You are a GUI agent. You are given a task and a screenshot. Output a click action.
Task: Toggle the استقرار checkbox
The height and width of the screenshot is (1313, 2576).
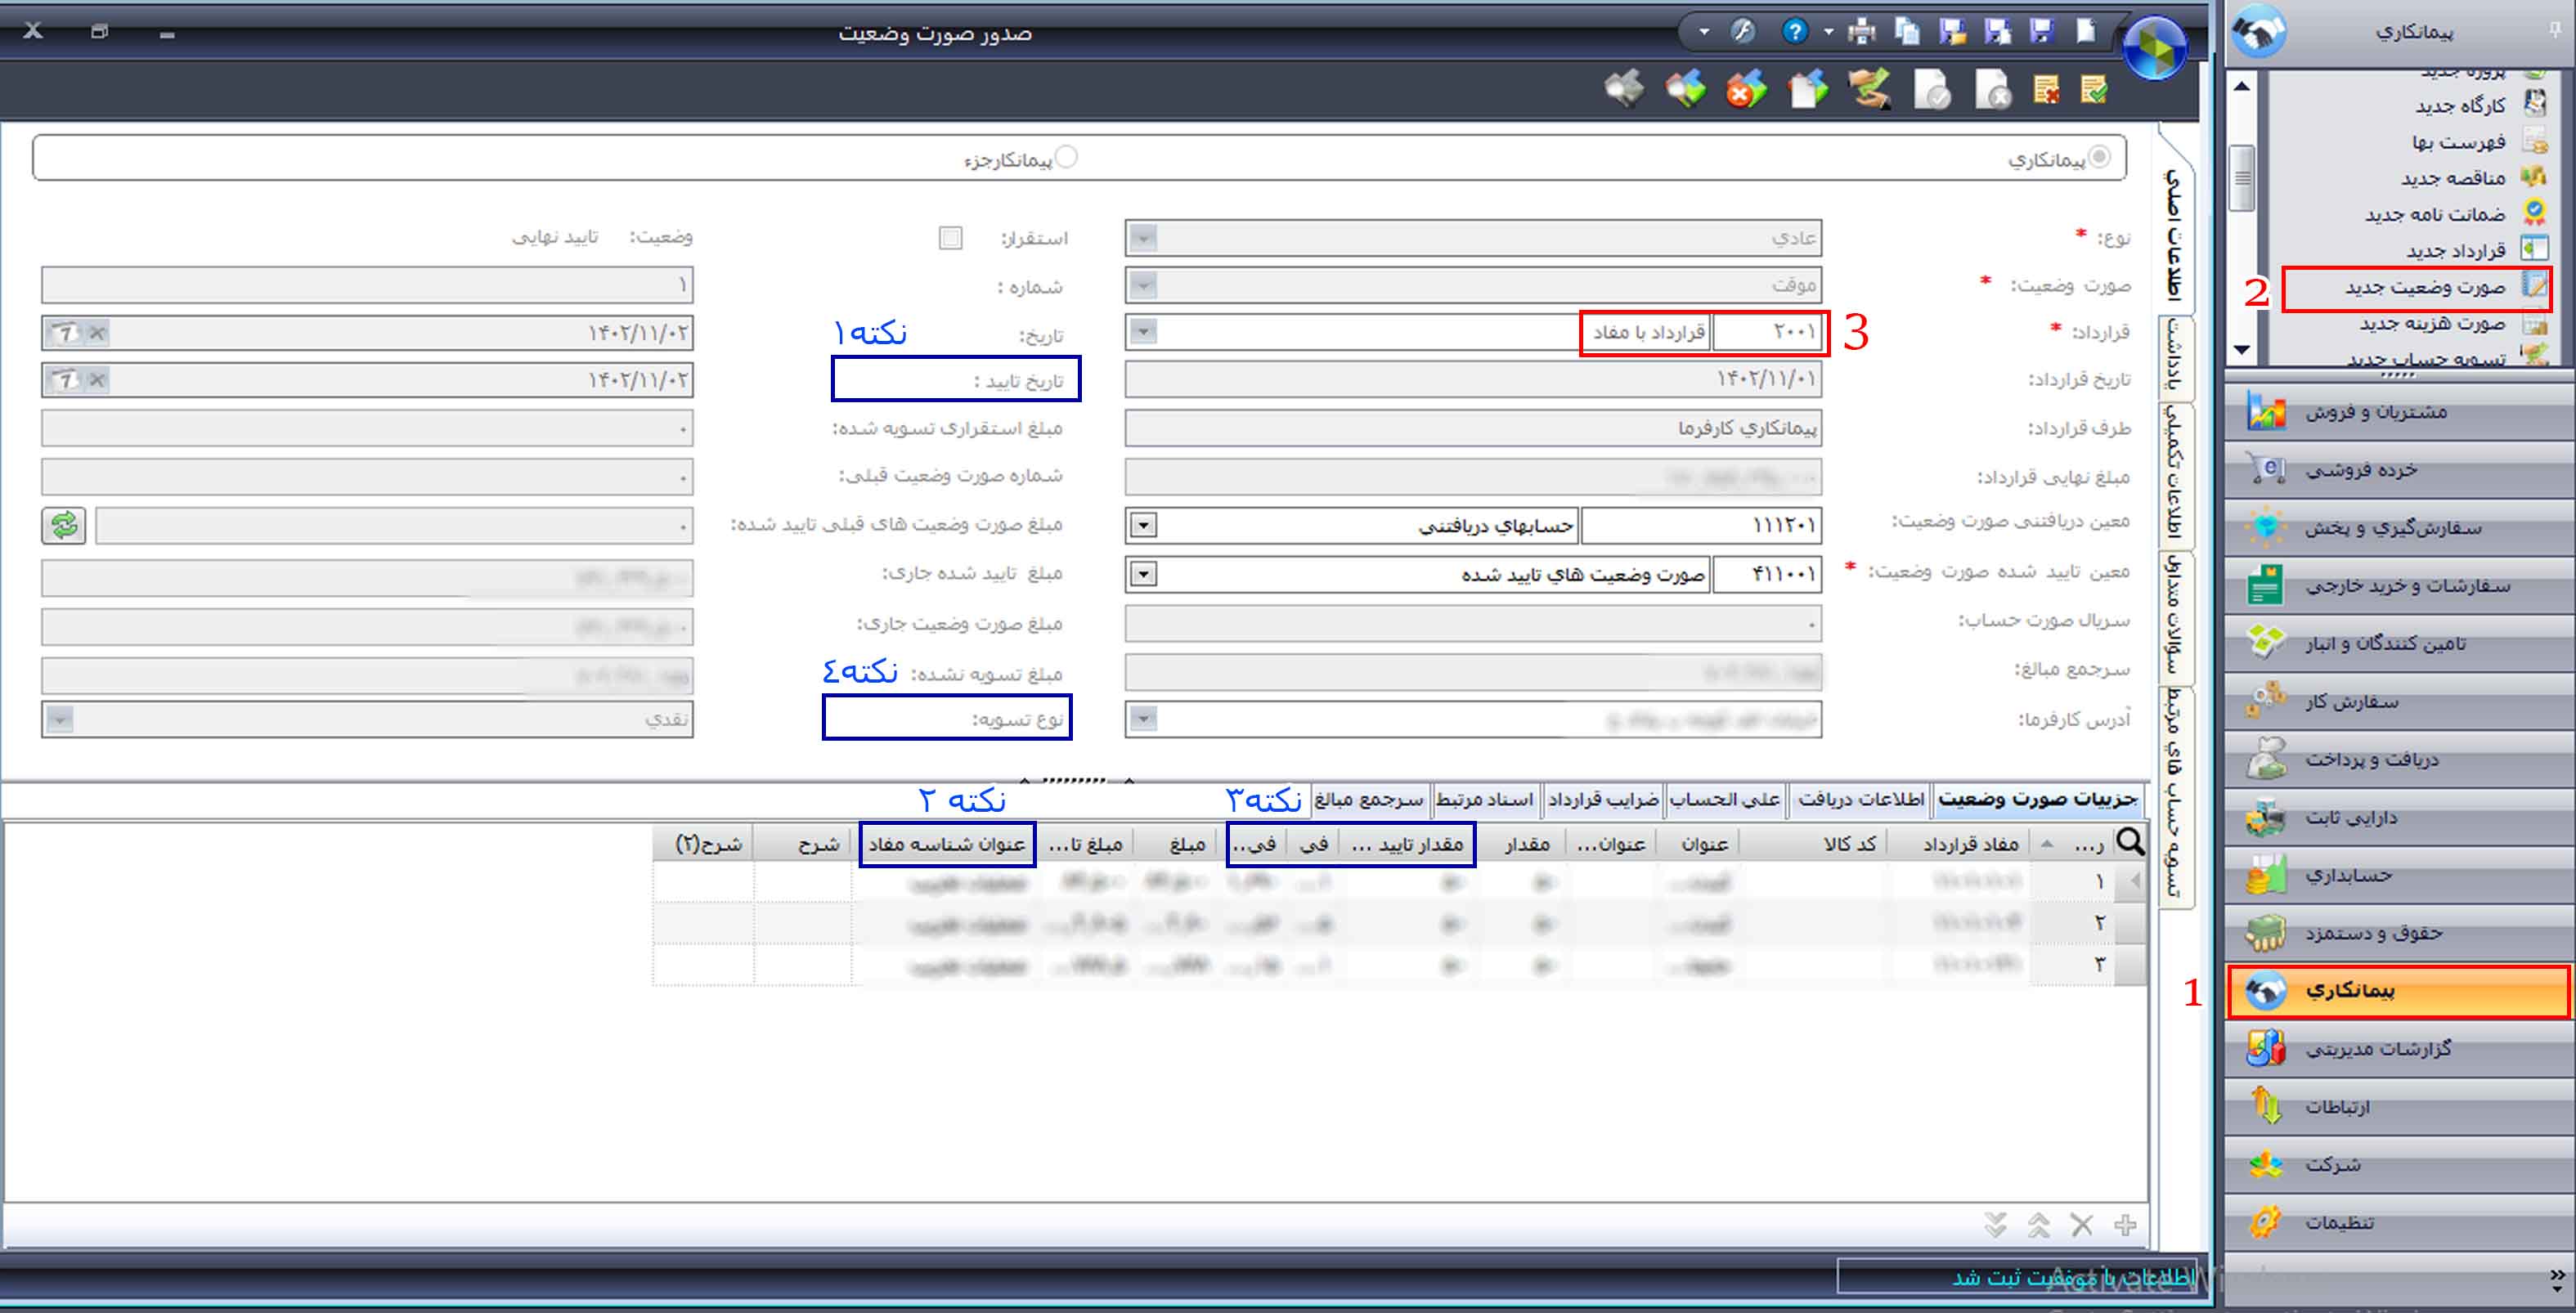click(951, 237)
